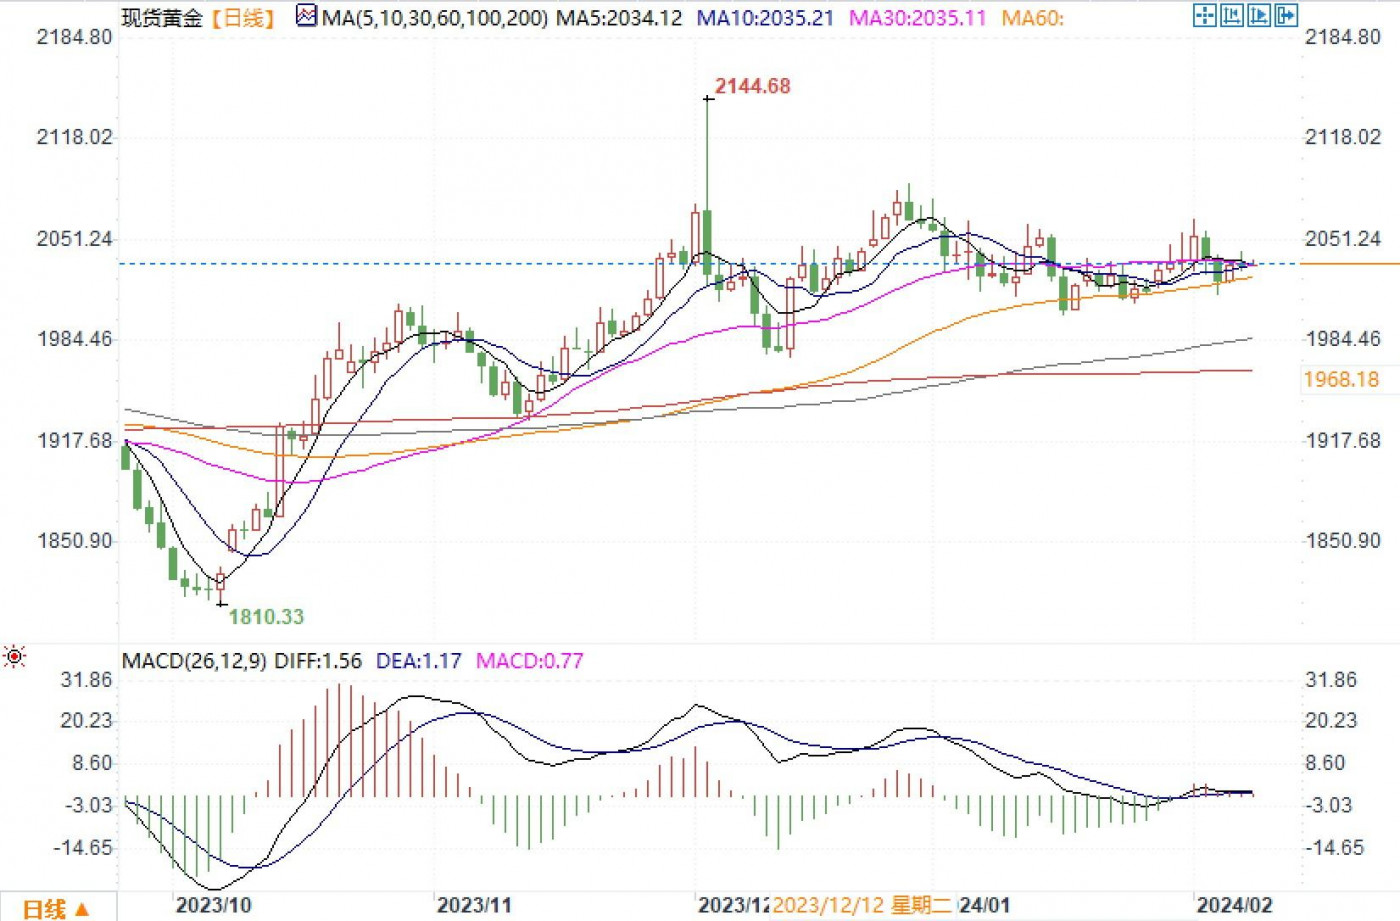Click the left axis 2051.24 price label

tap(75, 239)
